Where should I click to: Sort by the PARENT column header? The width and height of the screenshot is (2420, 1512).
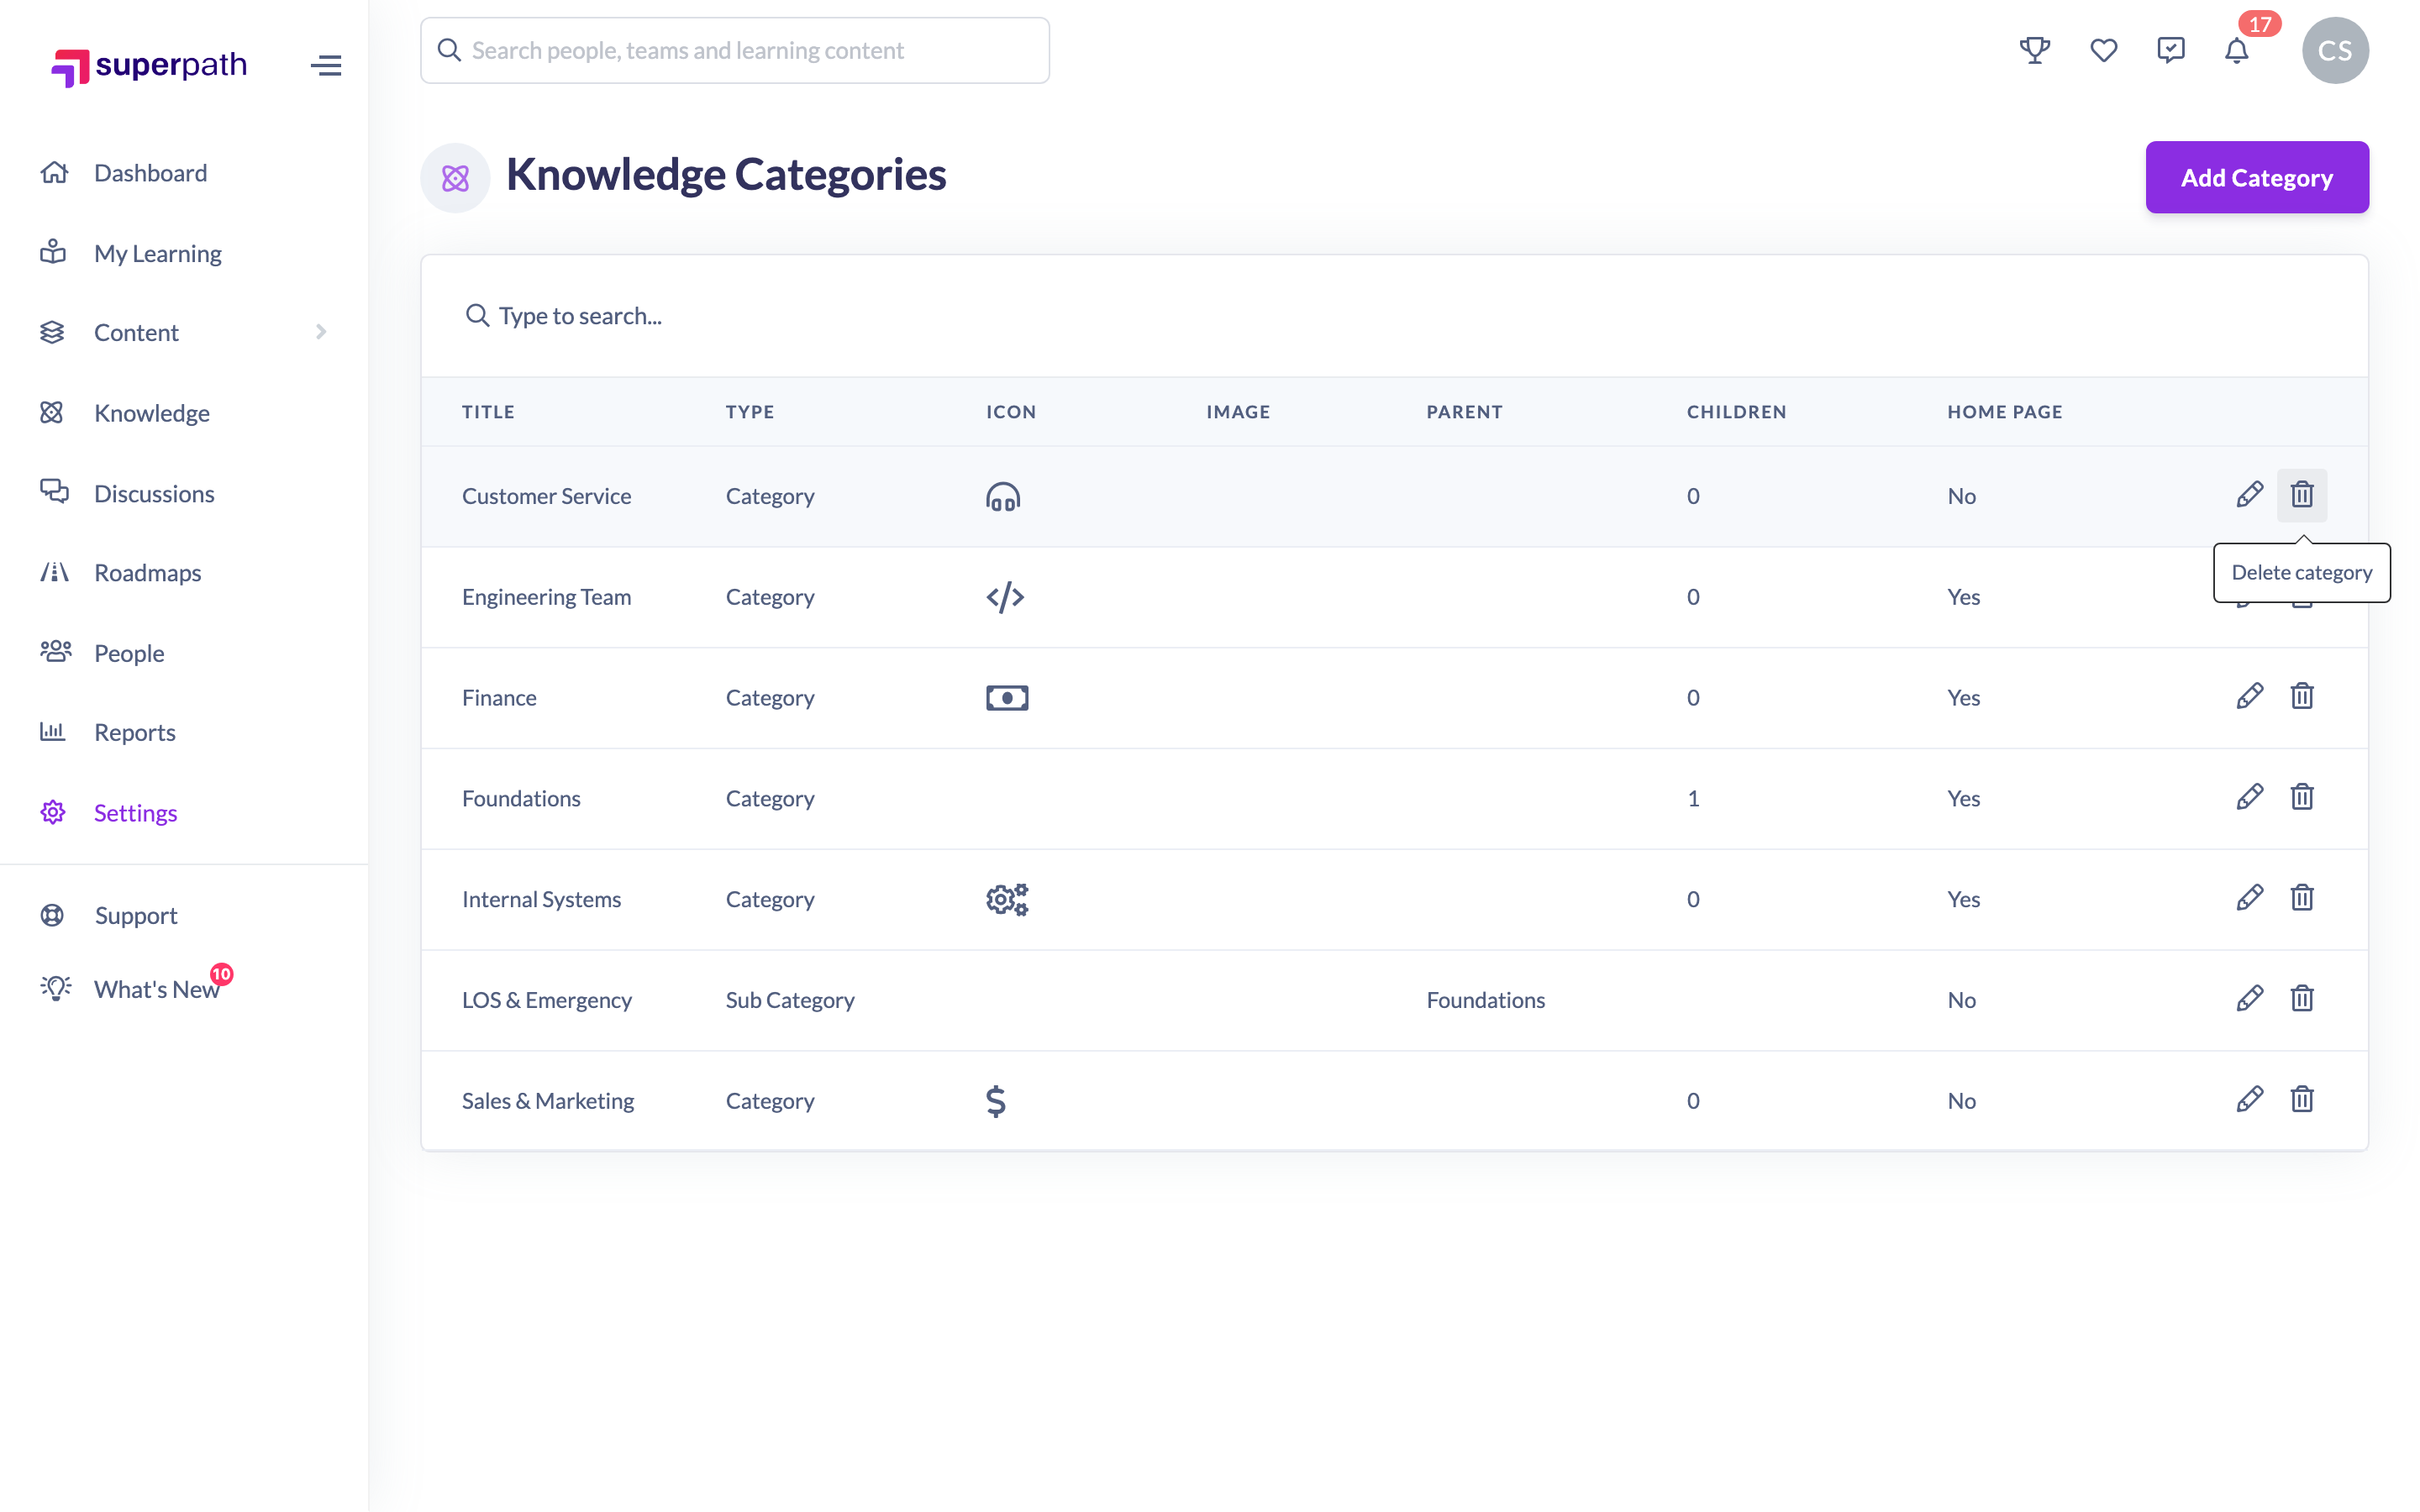1464,412
